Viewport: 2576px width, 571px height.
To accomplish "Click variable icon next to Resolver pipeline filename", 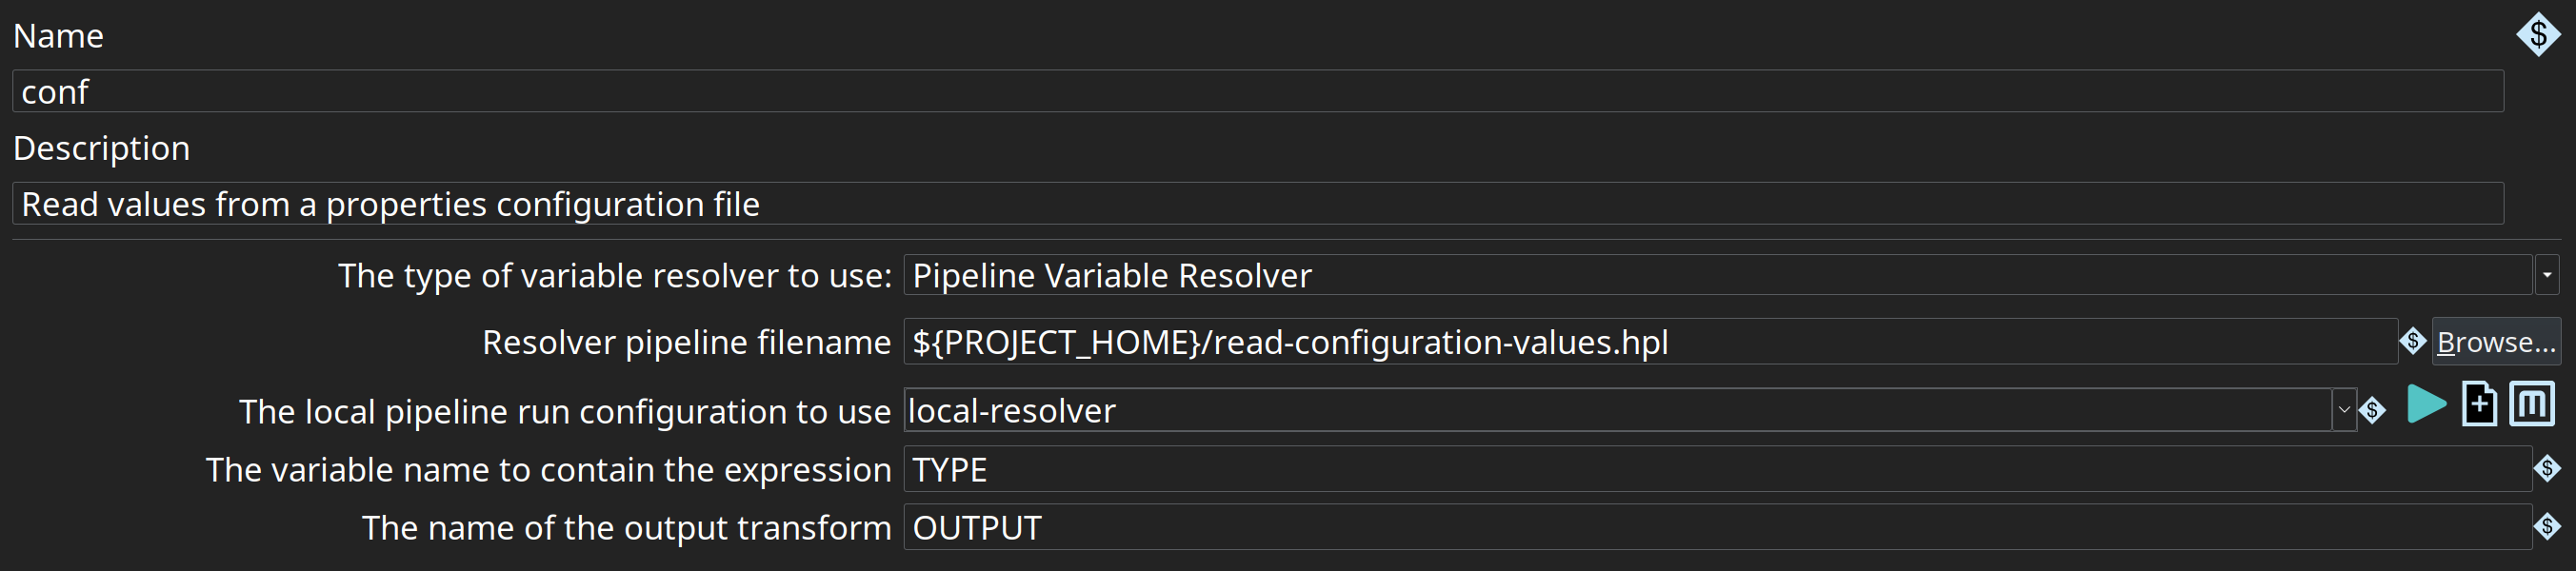I will 2413,342.
